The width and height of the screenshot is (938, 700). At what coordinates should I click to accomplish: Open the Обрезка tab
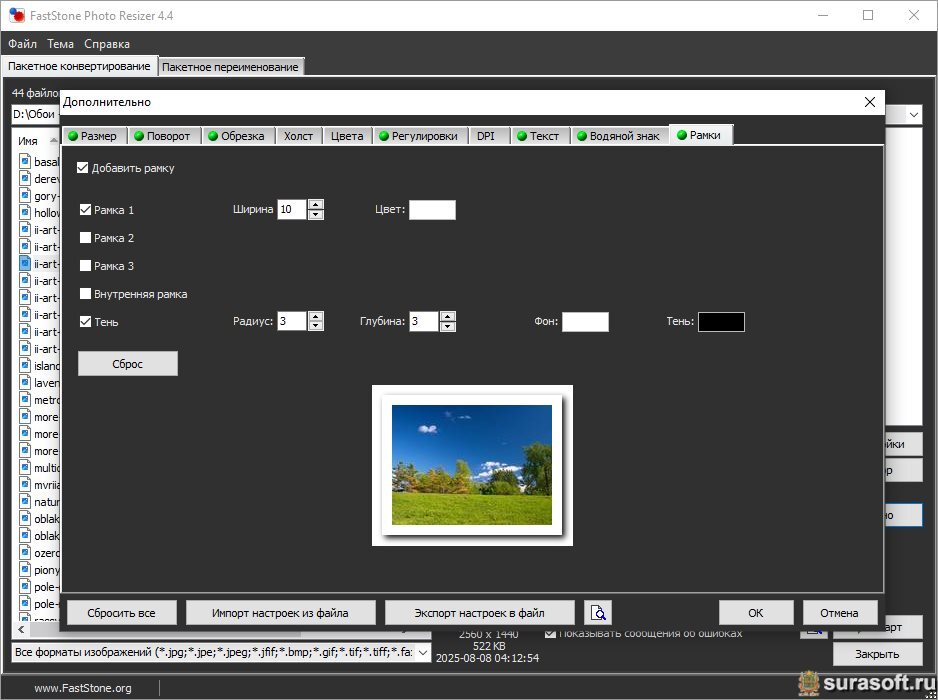237,136
